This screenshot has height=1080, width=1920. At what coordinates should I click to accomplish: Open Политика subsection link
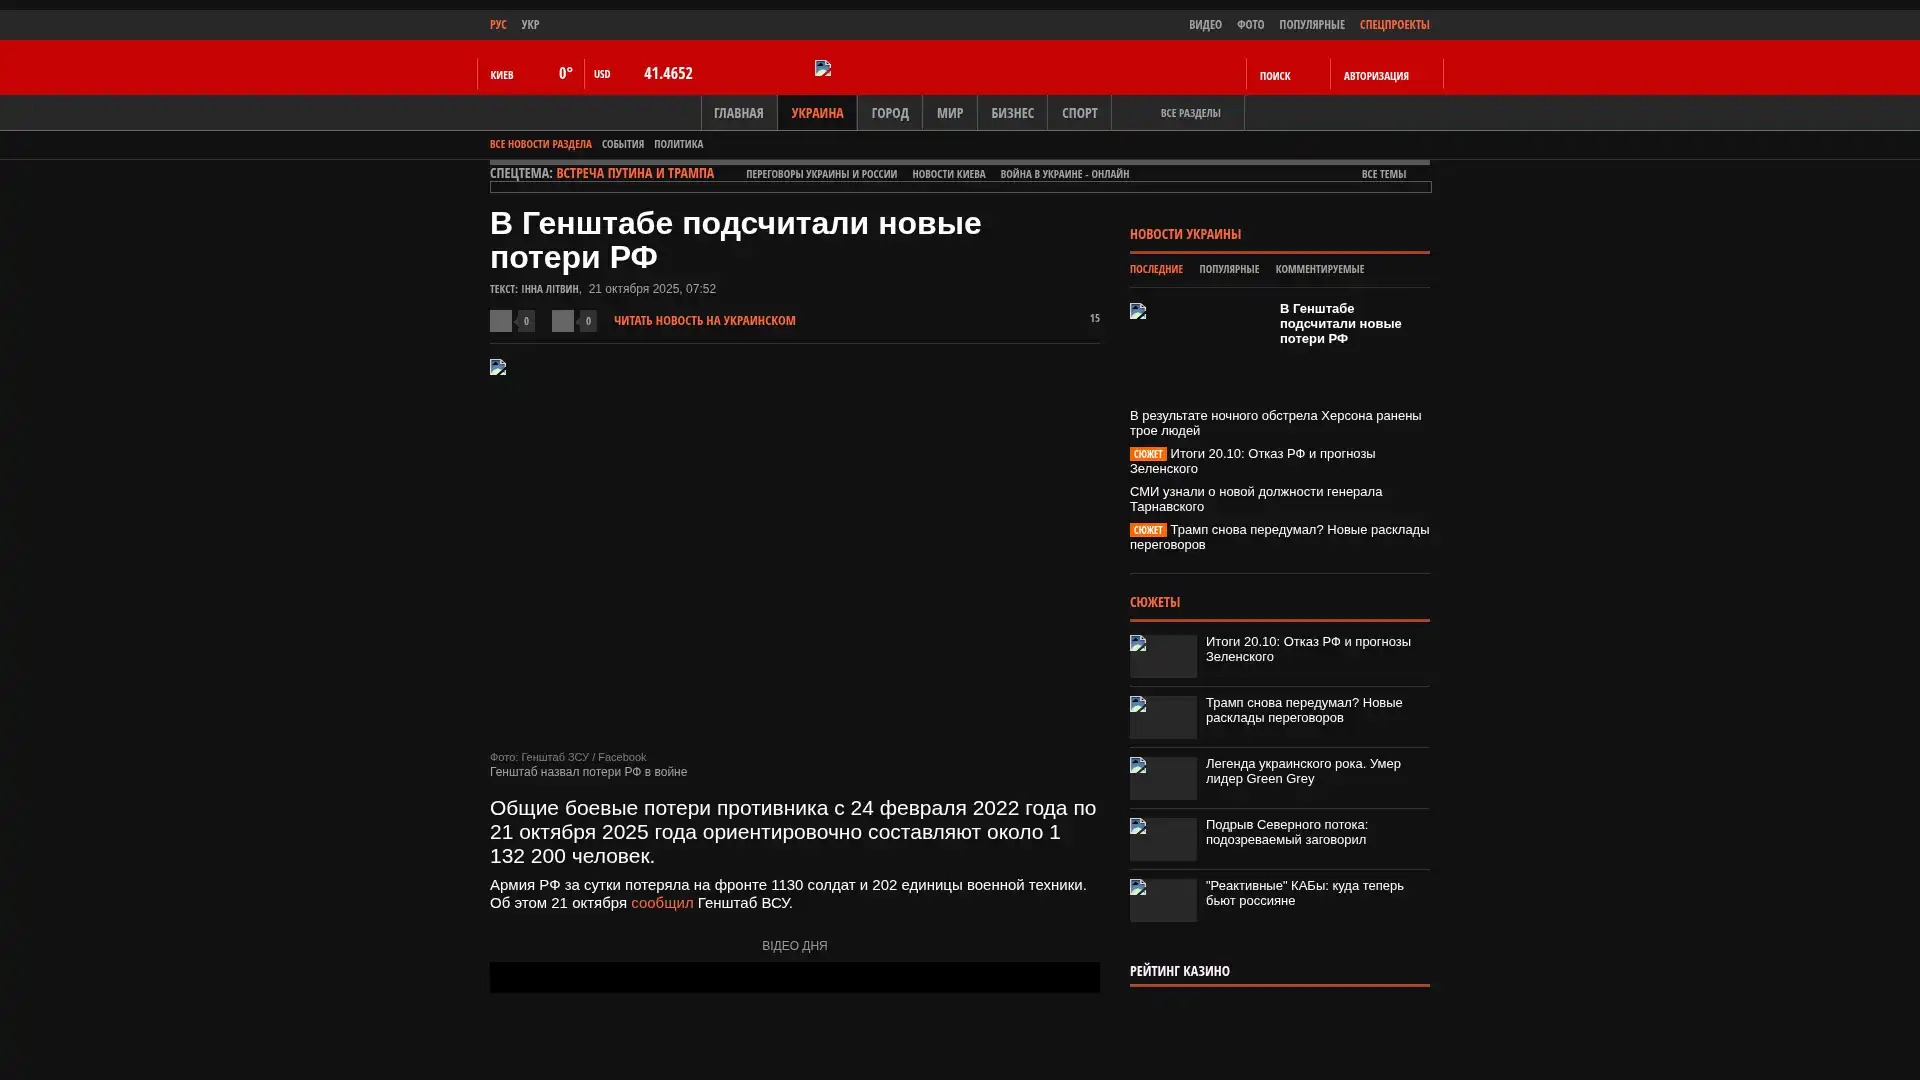point(678,144)
